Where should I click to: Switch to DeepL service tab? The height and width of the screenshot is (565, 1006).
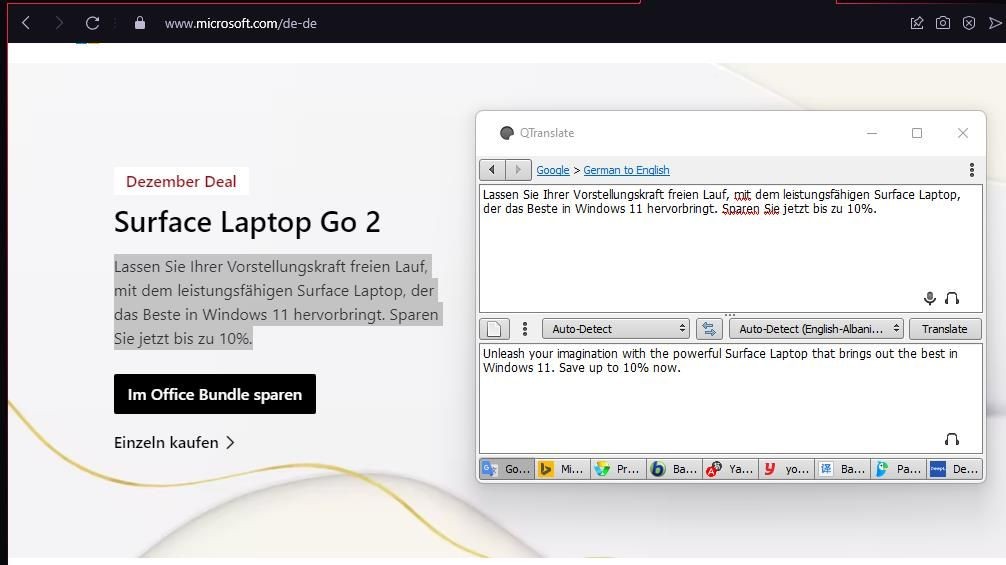point(955,469)
